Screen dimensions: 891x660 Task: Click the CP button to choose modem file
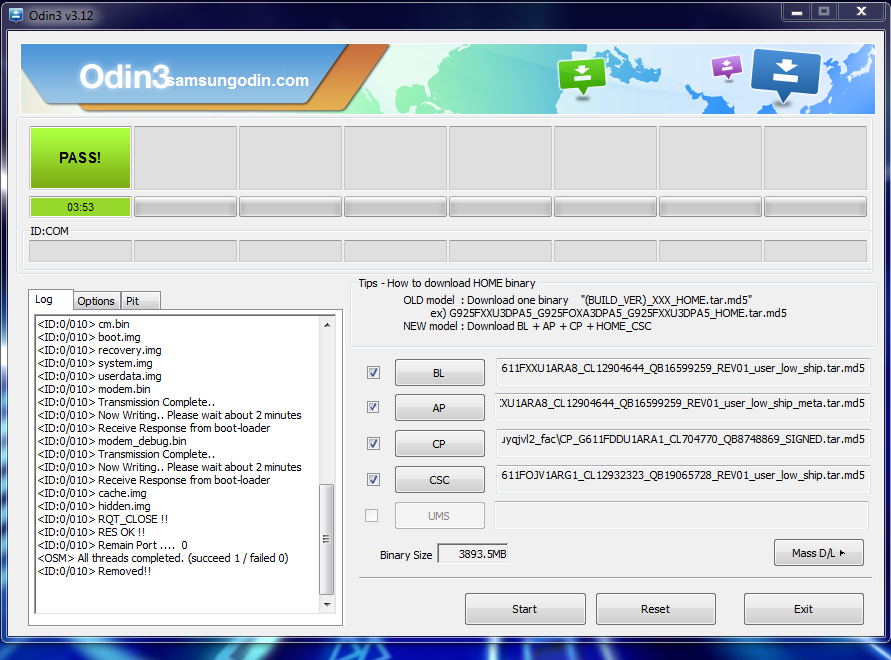point(440,443)
